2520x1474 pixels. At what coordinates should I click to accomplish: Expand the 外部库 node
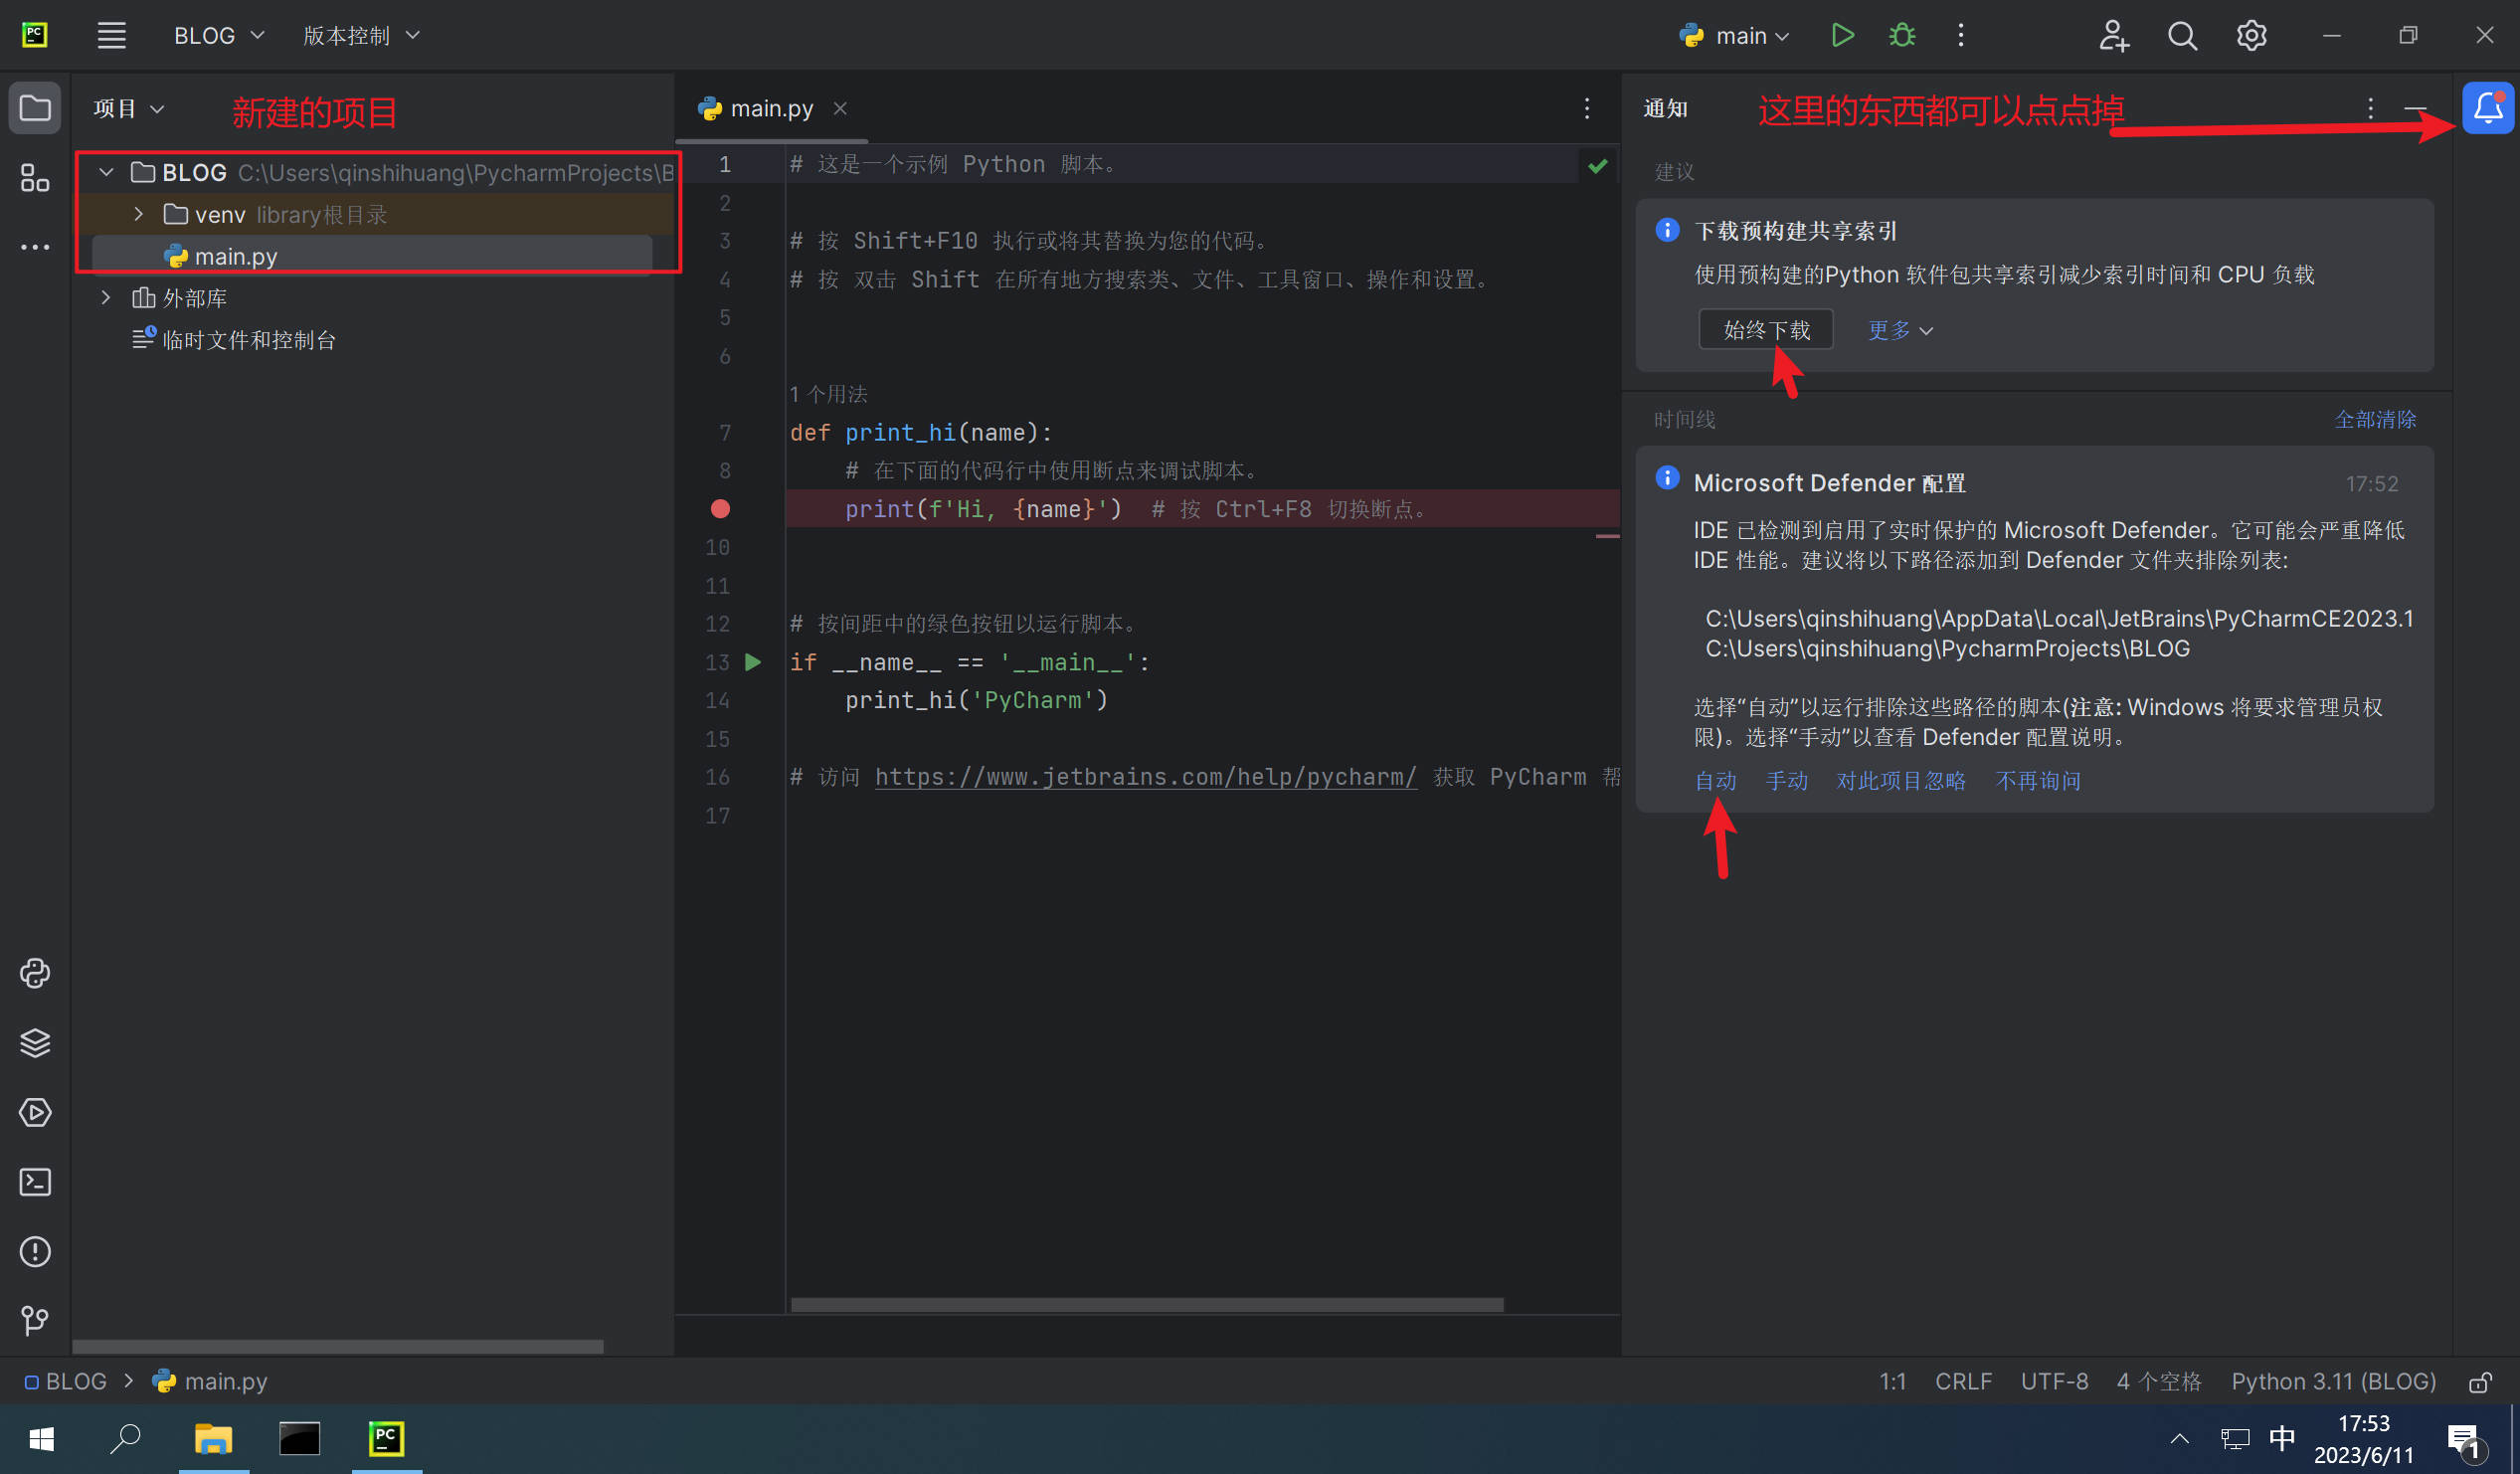[x=106, y=298]
